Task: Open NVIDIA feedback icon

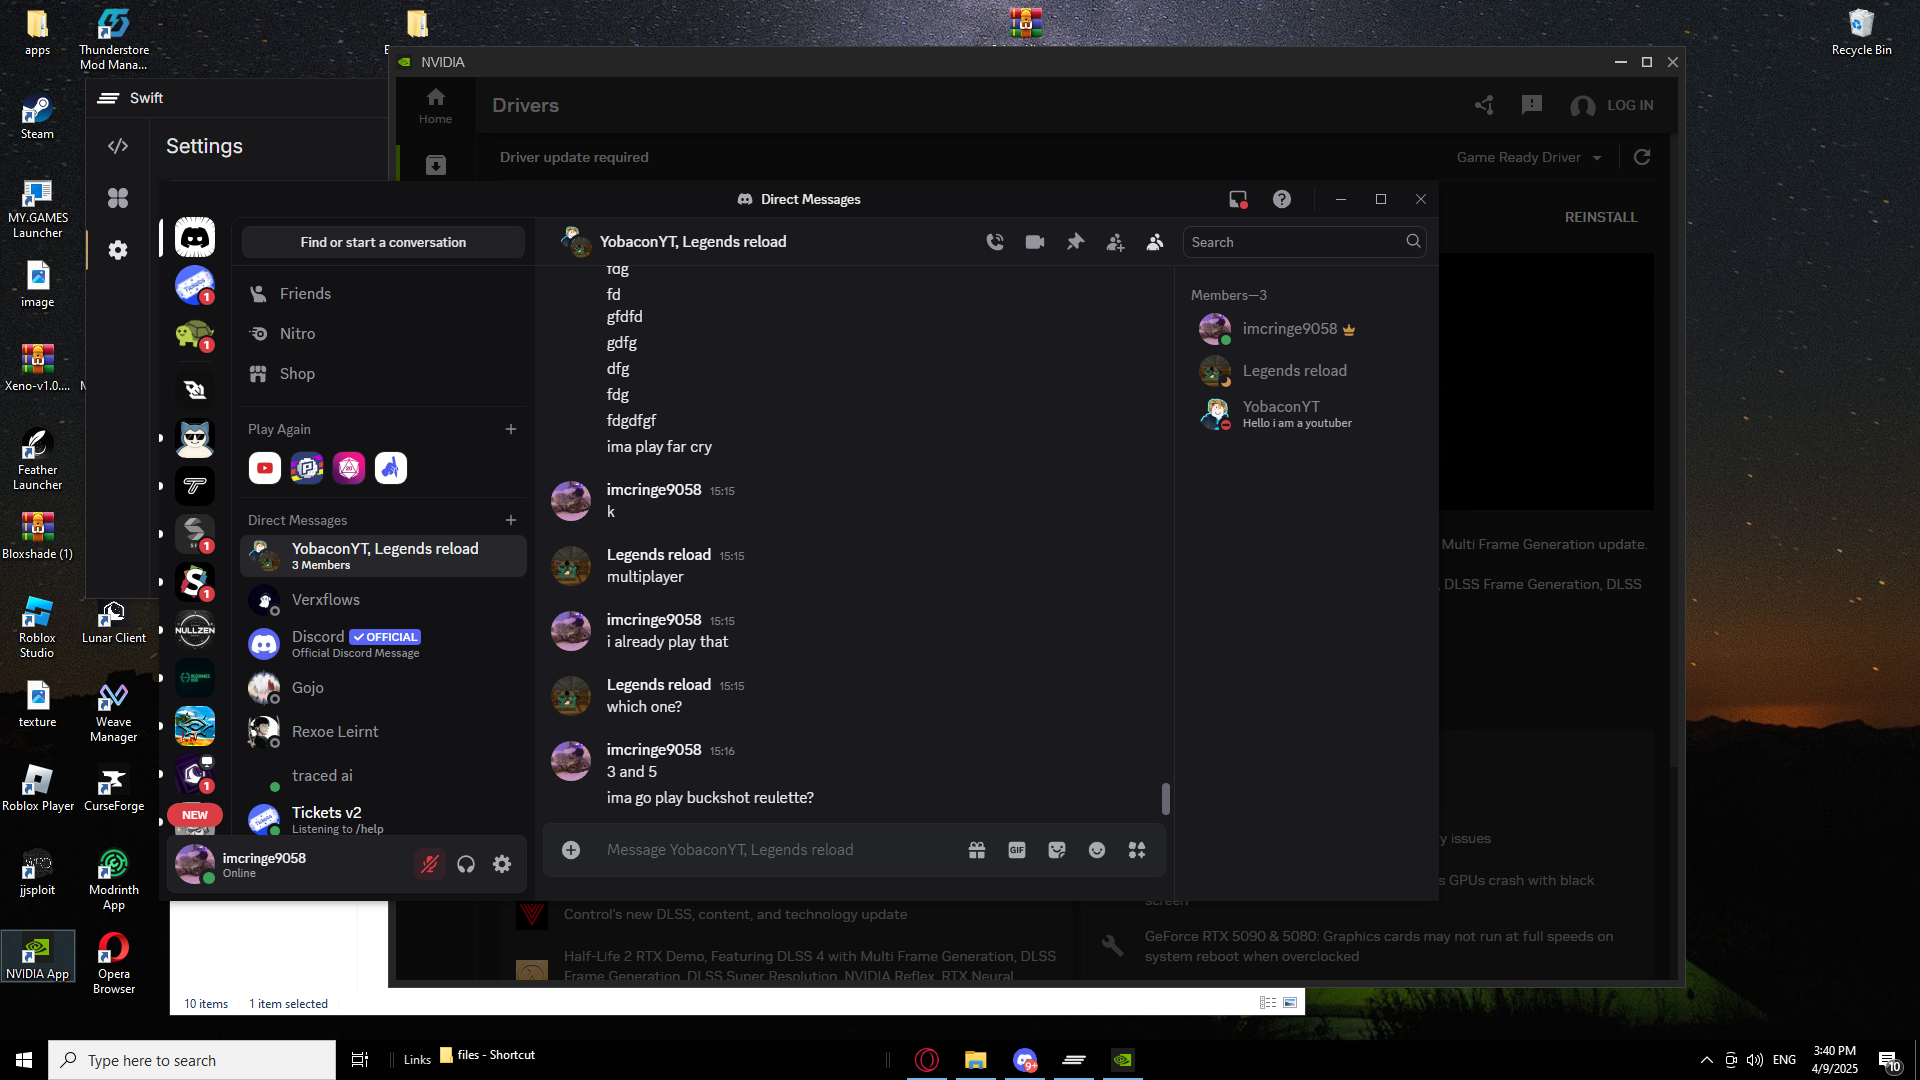Action: click(x=1532, y=105)
